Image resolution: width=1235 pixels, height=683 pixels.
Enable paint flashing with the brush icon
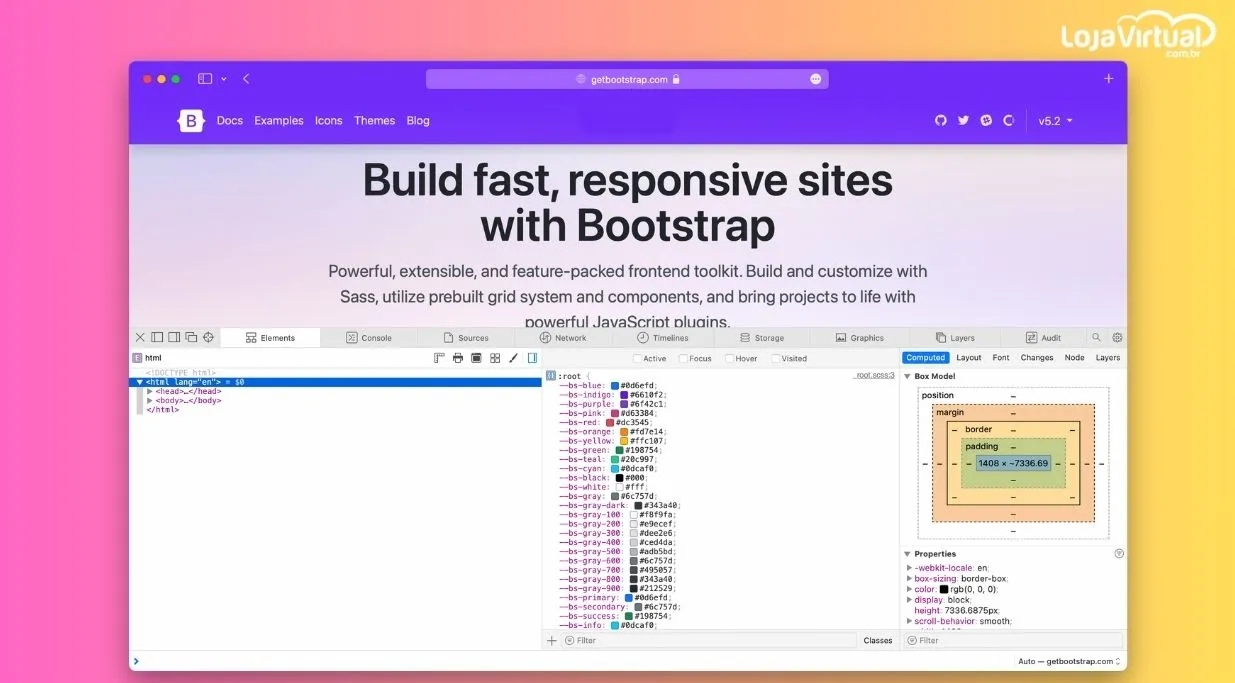tap(514, 358)
